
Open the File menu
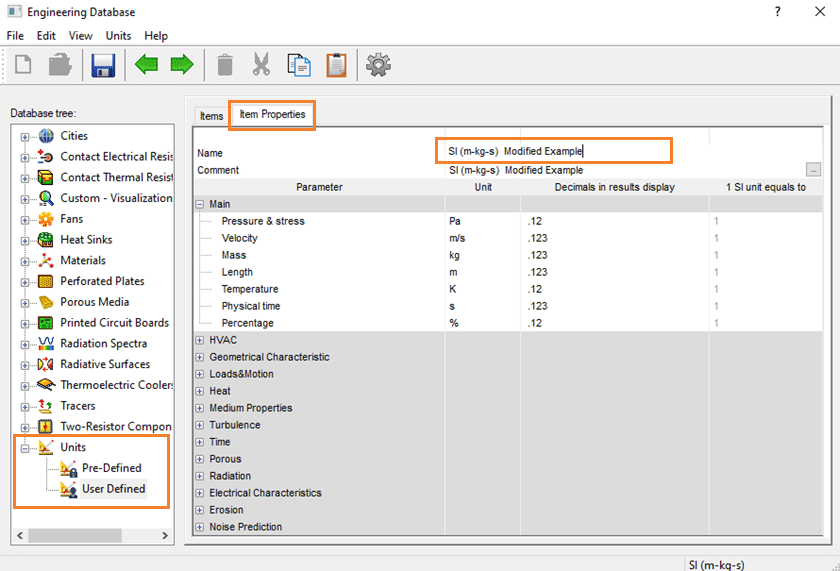coord(15,36)
